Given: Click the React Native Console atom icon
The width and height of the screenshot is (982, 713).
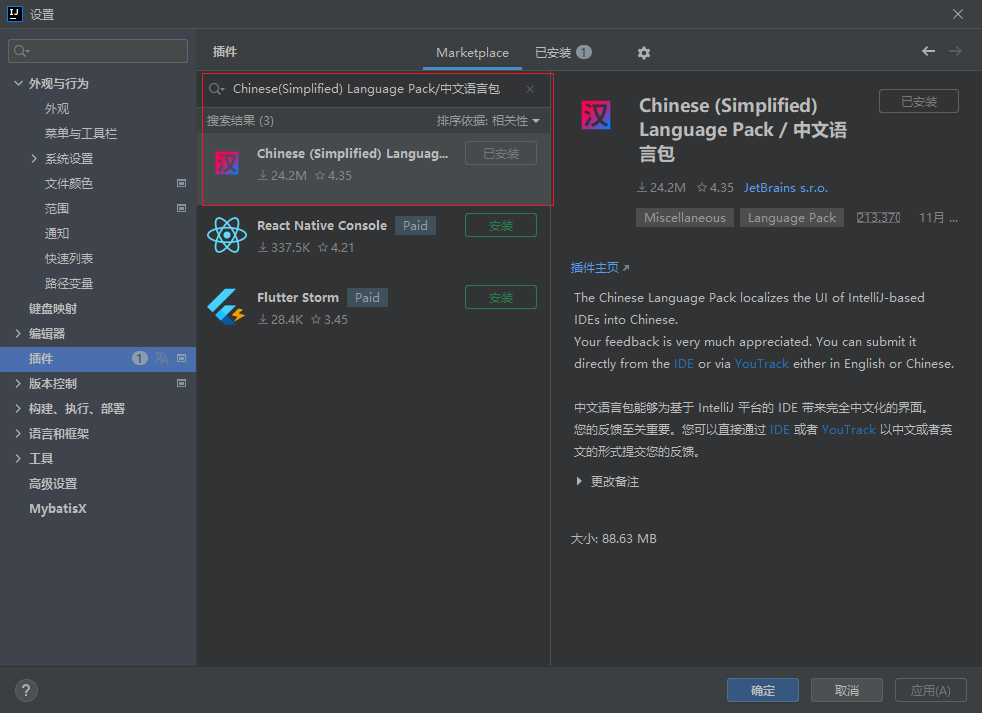Looking at the screenshot, I should [x=227, y=235].
